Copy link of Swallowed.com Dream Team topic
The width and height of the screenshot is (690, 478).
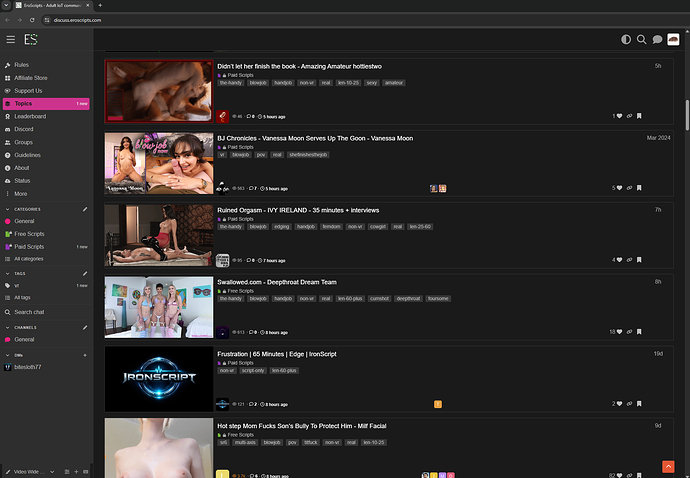(629, 332)
